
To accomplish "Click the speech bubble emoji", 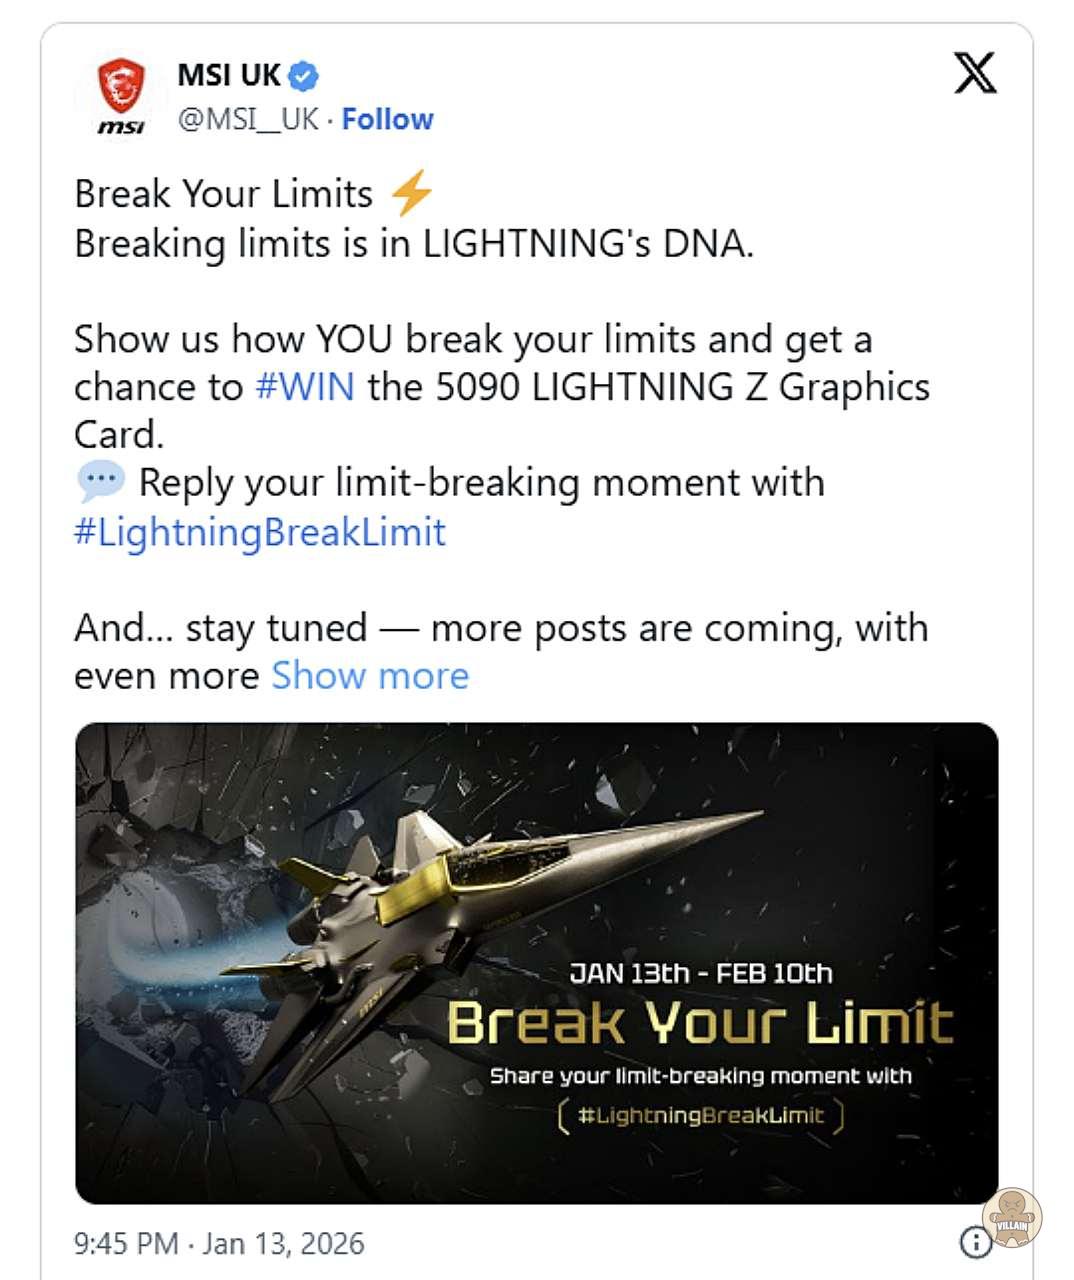I will (100, 482).
